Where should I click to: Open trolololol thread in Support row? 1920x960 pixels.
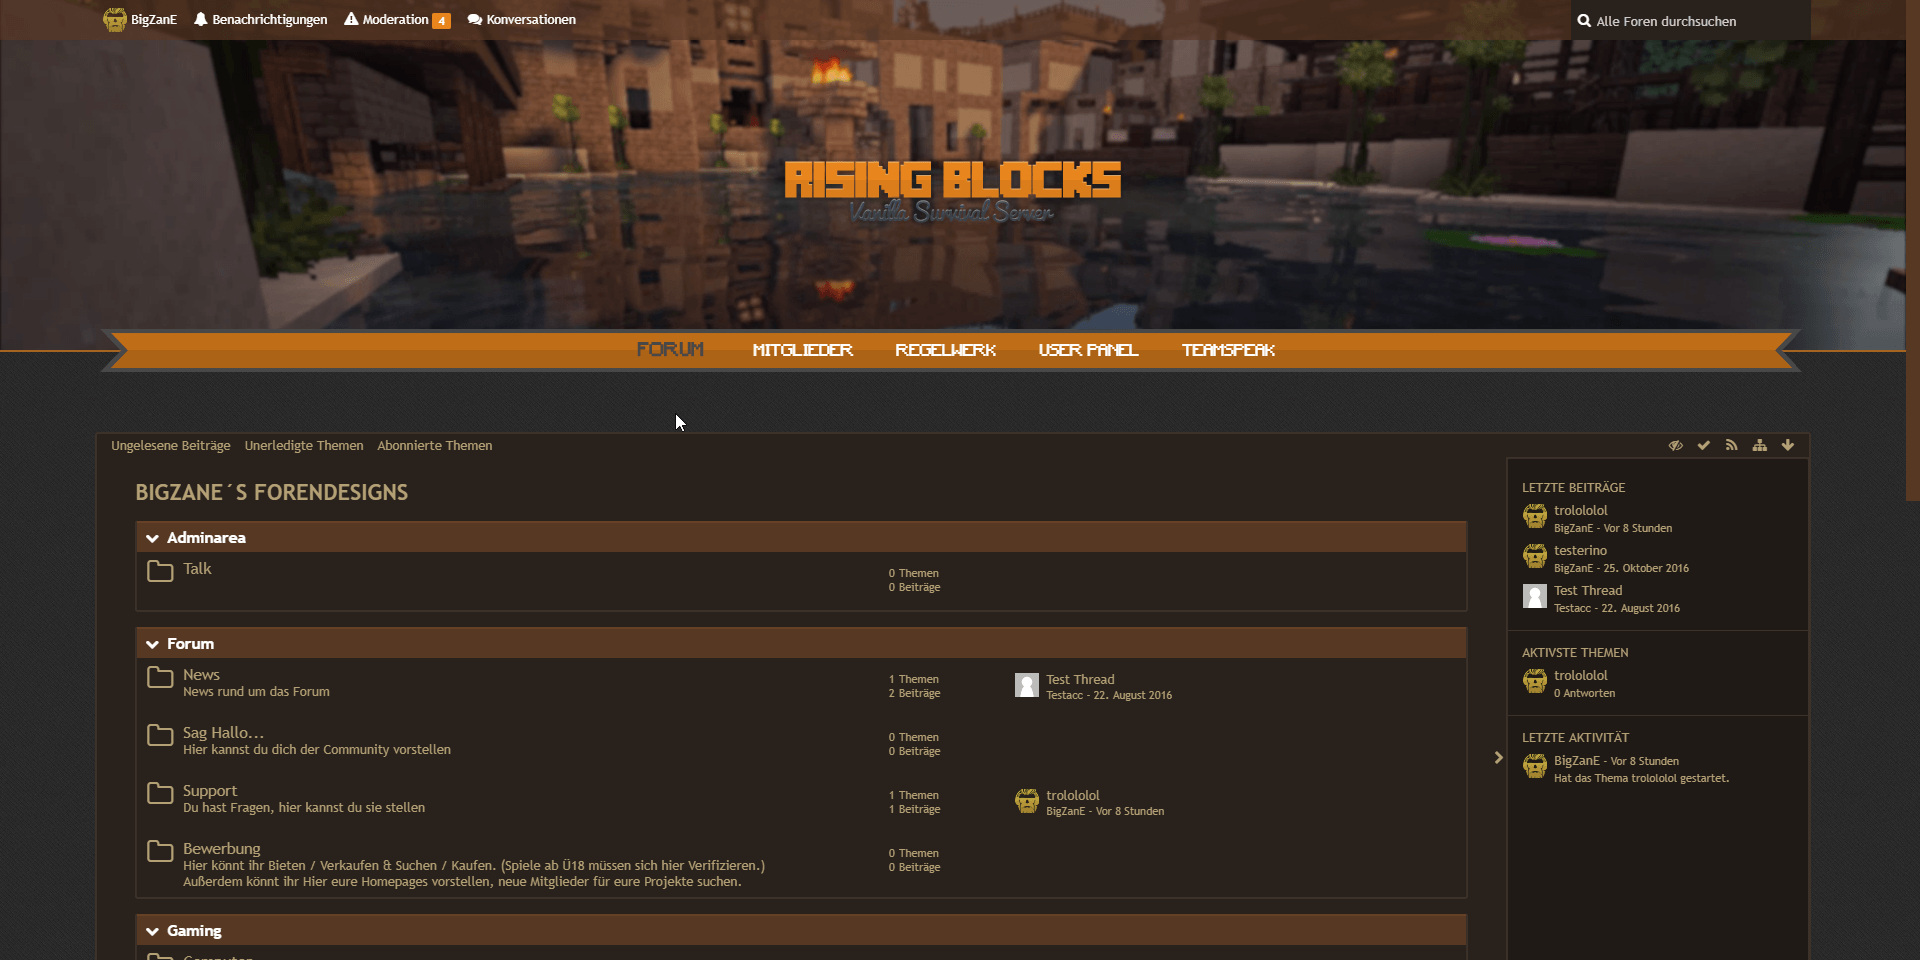click(x=1073, y=796)
